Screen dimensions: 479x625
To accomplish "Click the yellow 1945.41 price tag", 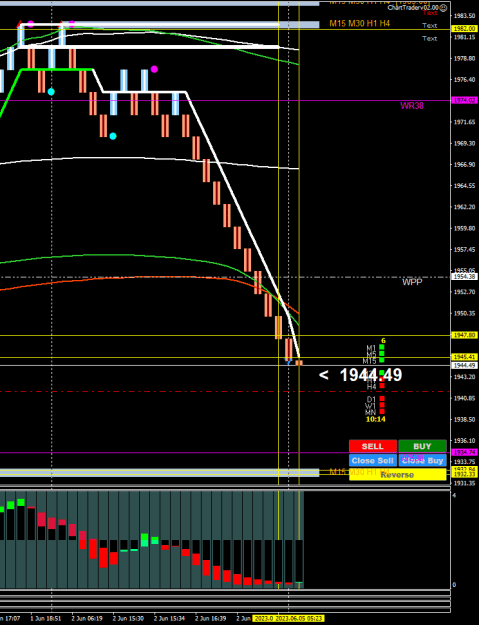I will click(x=464, y=357).
